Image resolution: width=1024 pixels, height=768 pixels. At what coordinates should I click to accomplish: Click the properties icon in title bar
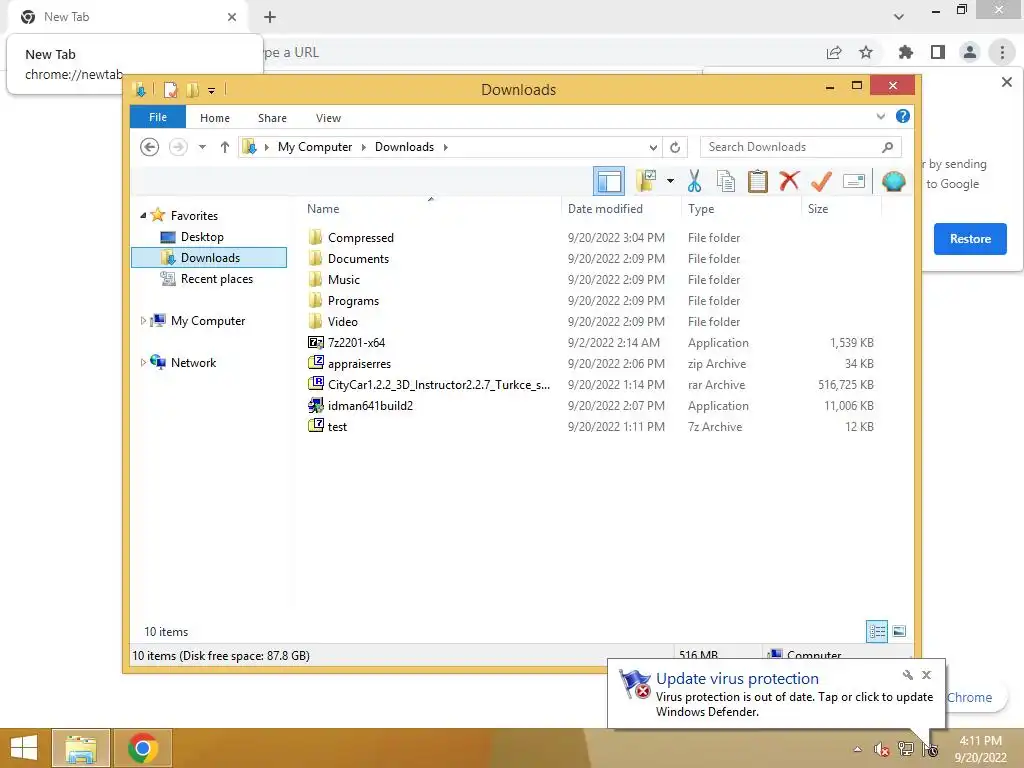tap(171, 89)
